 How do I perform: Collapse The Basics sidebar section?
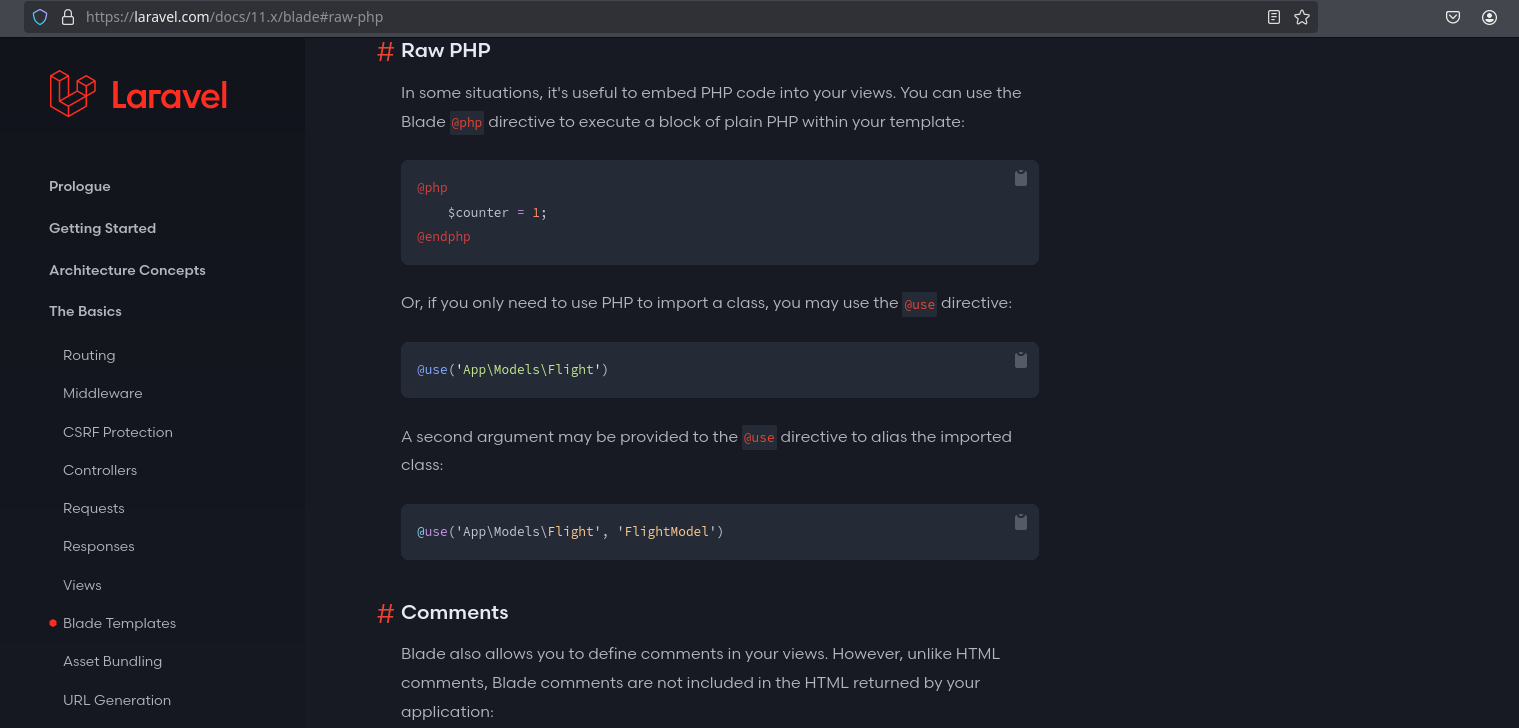point(85,312)
